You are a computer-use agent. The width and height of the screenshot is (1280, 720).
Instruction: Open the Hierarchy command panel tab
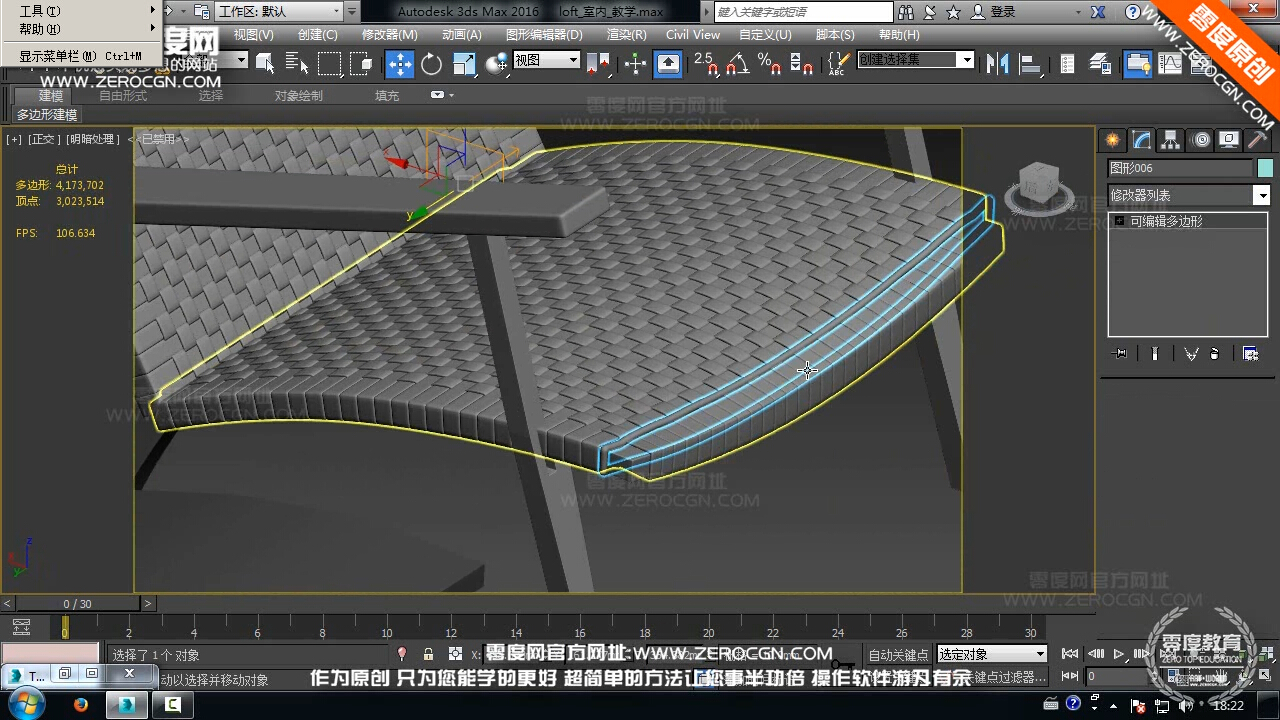click(1170, 140)
